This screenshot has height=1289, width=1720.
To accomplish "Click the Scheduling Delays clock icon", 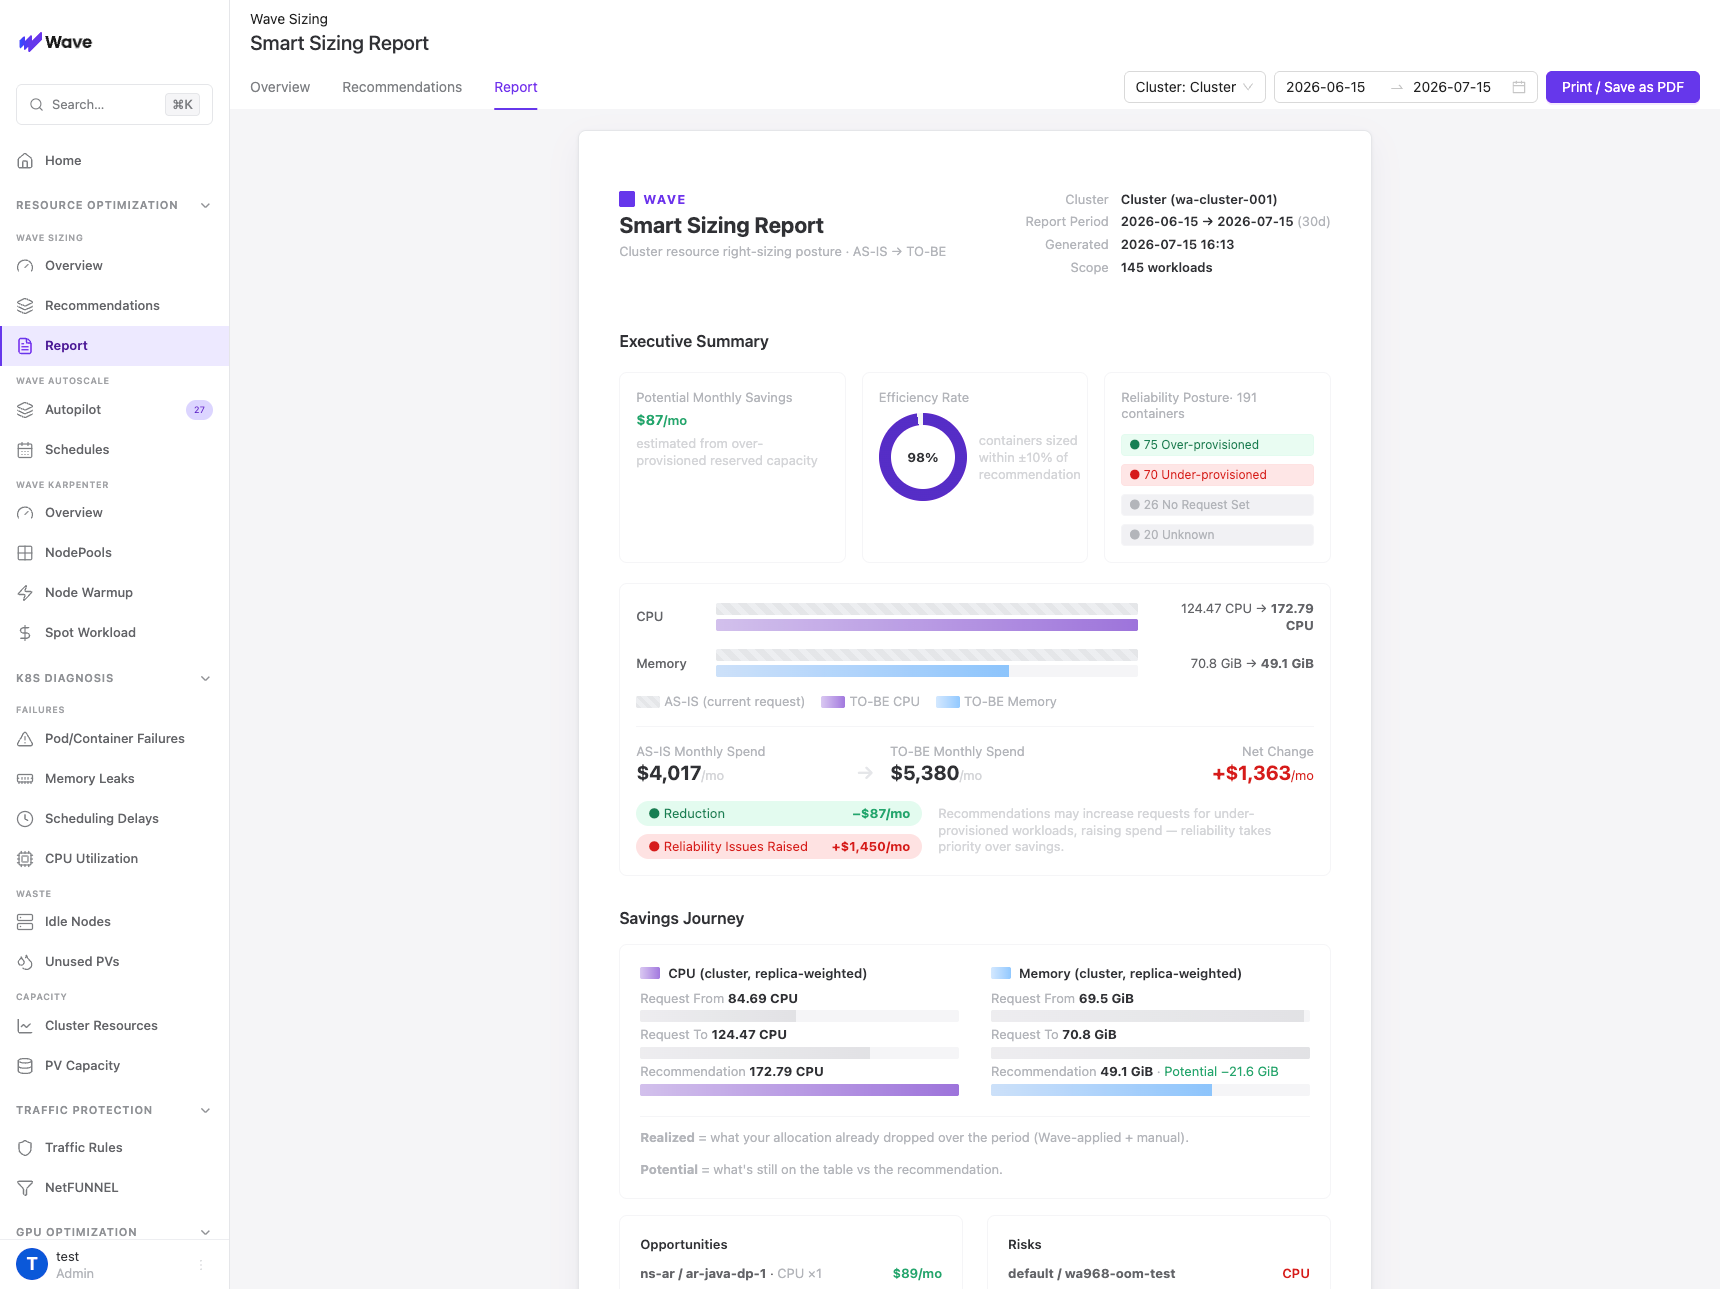I will click(25, 819).
